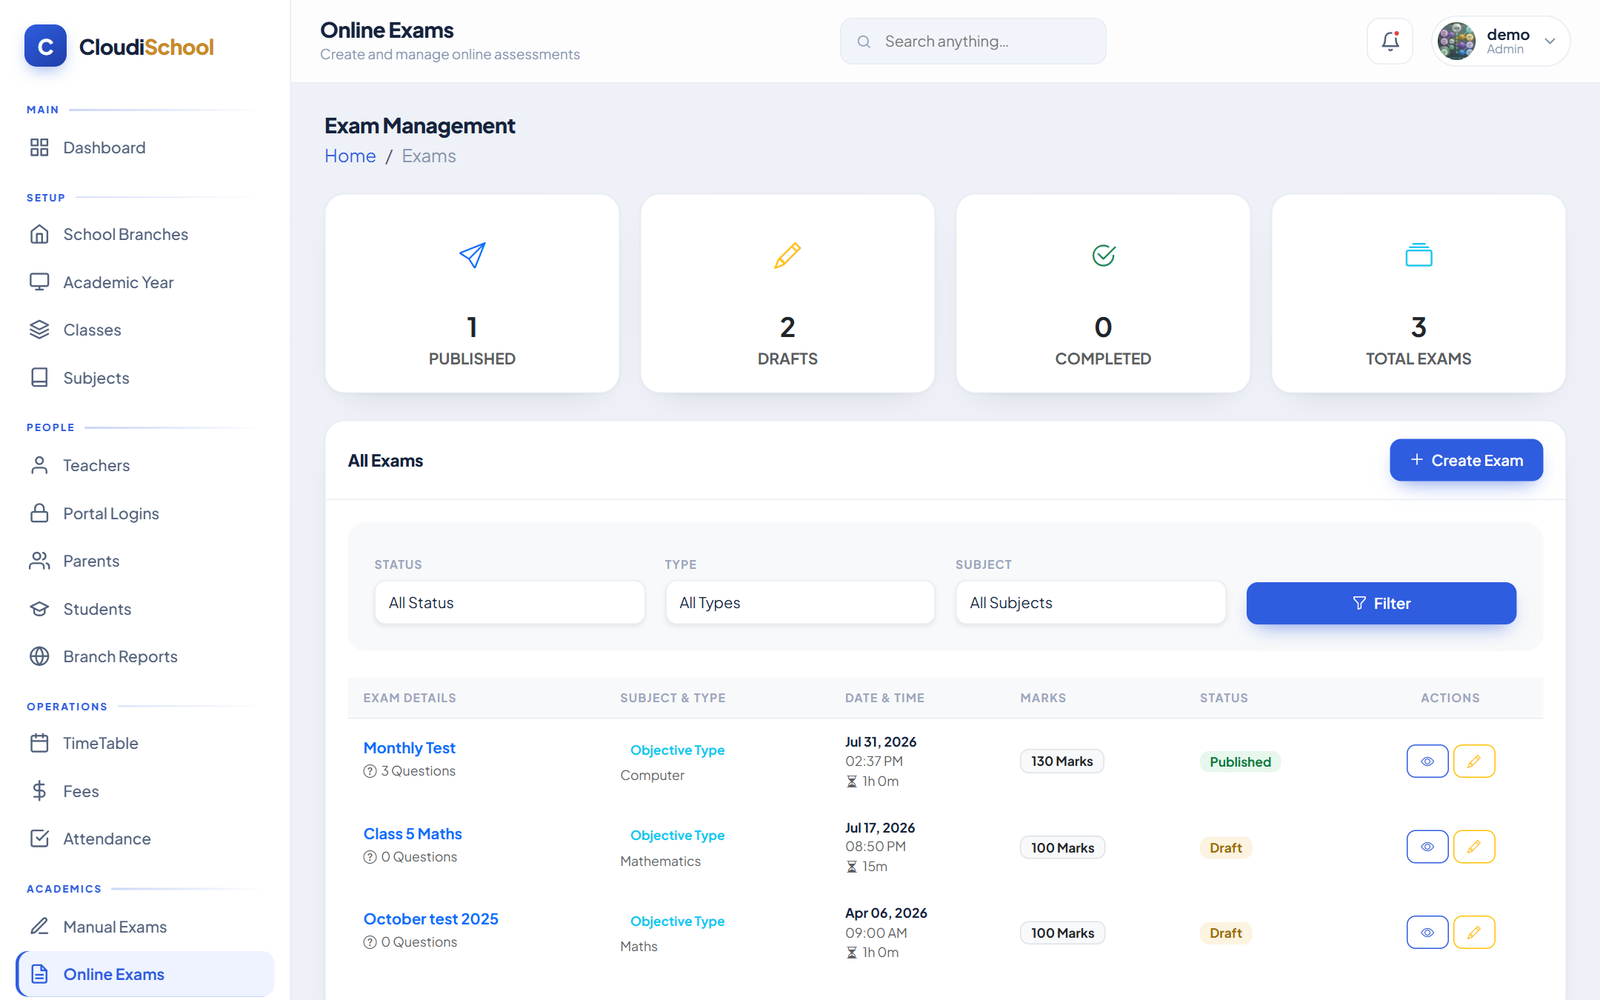This screenshot has width=1600, height=1000.
Task: Open the All Status dropdown
Action: (x=510, y=603)
